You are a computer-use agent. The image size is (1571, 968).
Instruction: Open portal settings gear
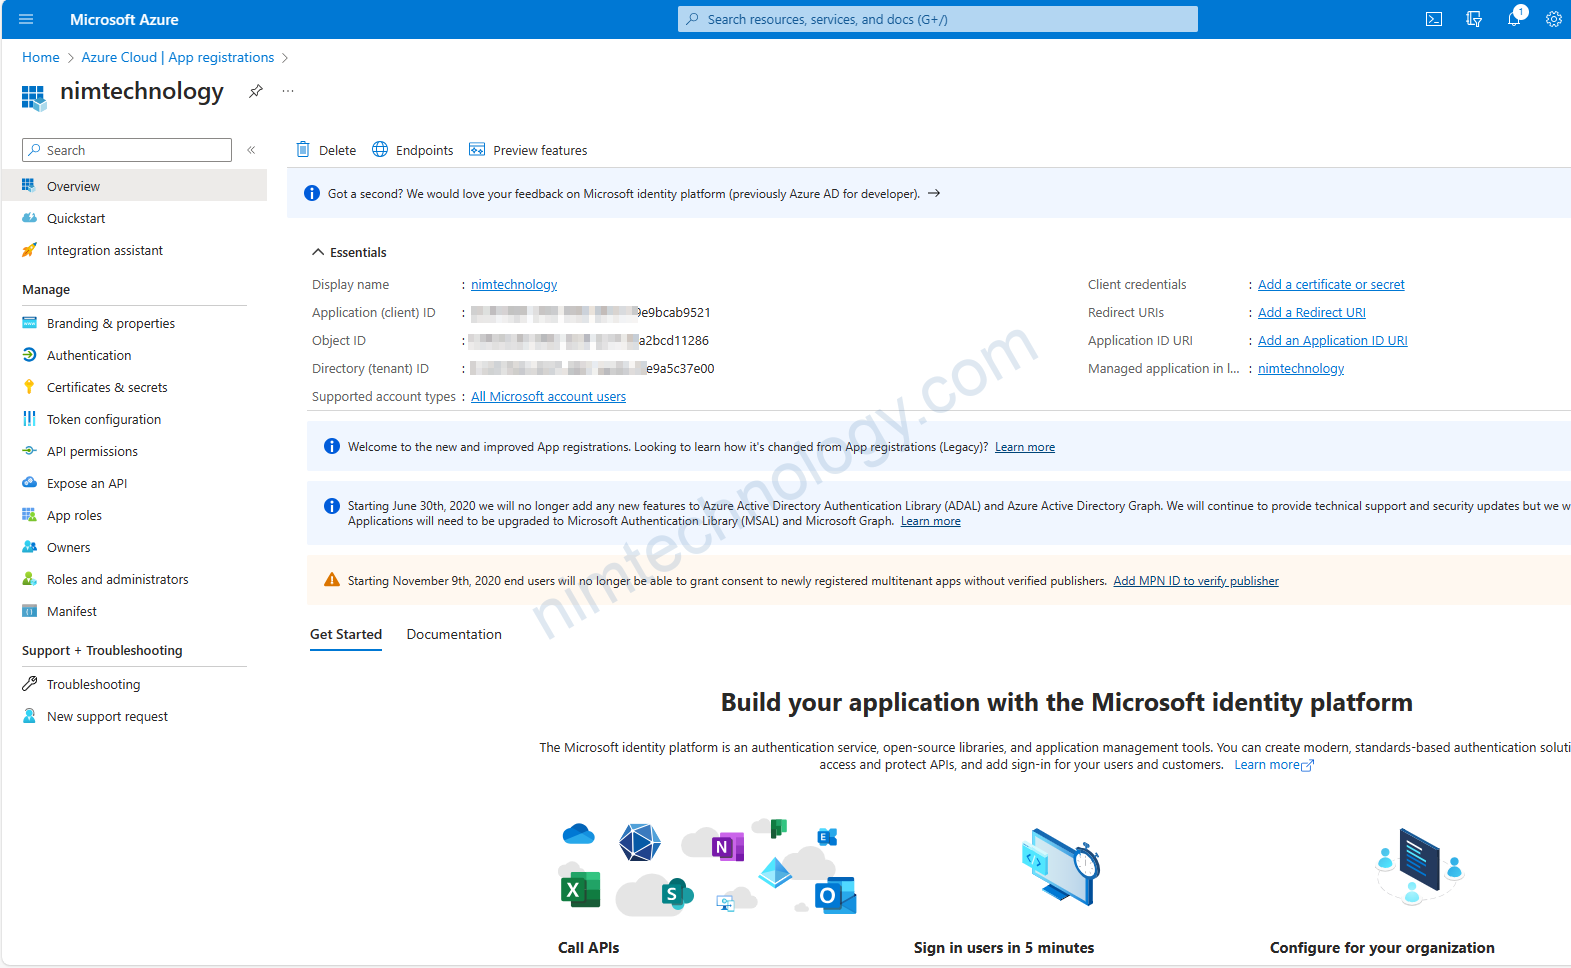[1553, 19]
